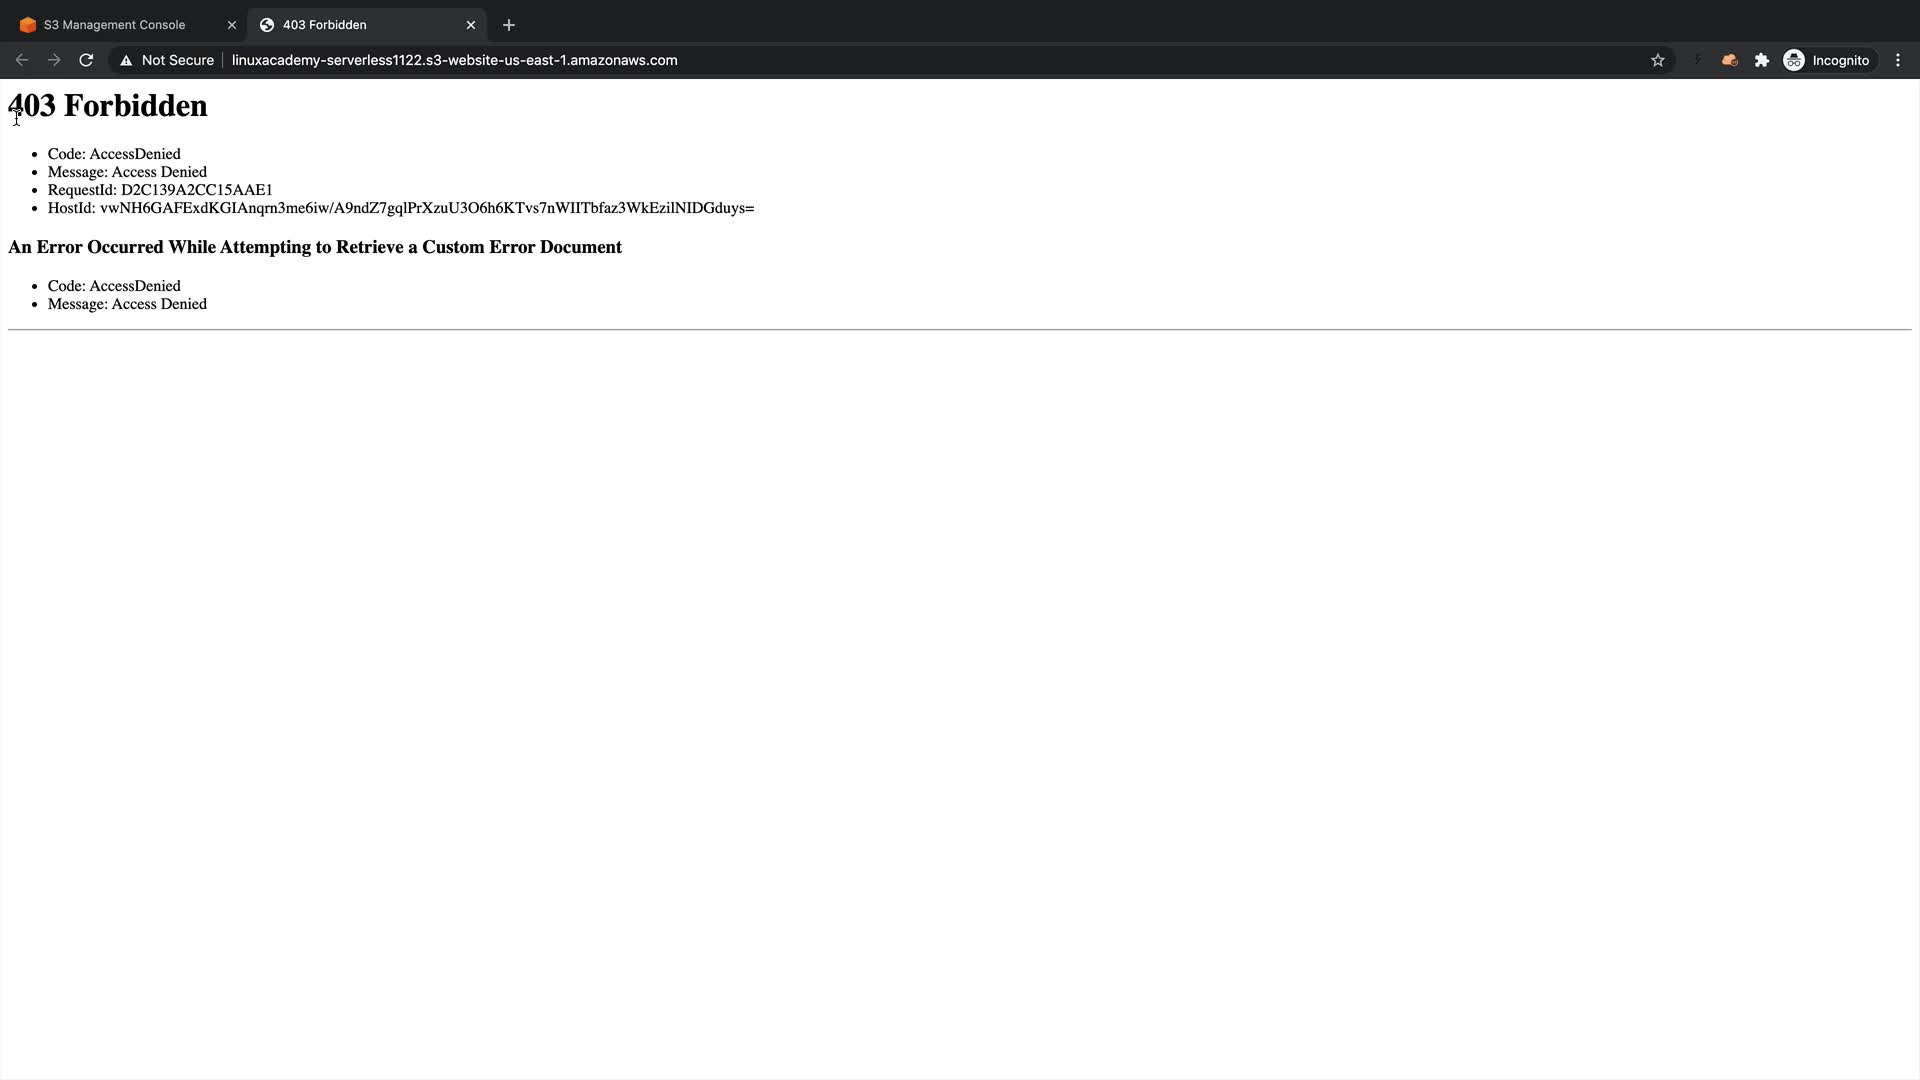
Task: Bookmark this page with star icon
Action: pyautogui.click(x=1657, y=60)
